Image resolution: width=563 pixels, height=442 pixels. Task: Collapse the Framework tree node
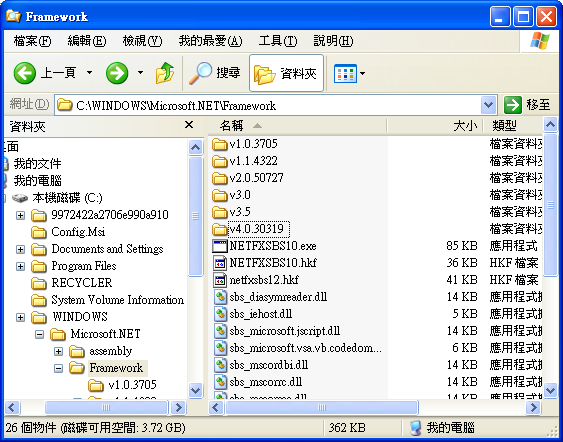click(59, 368)
